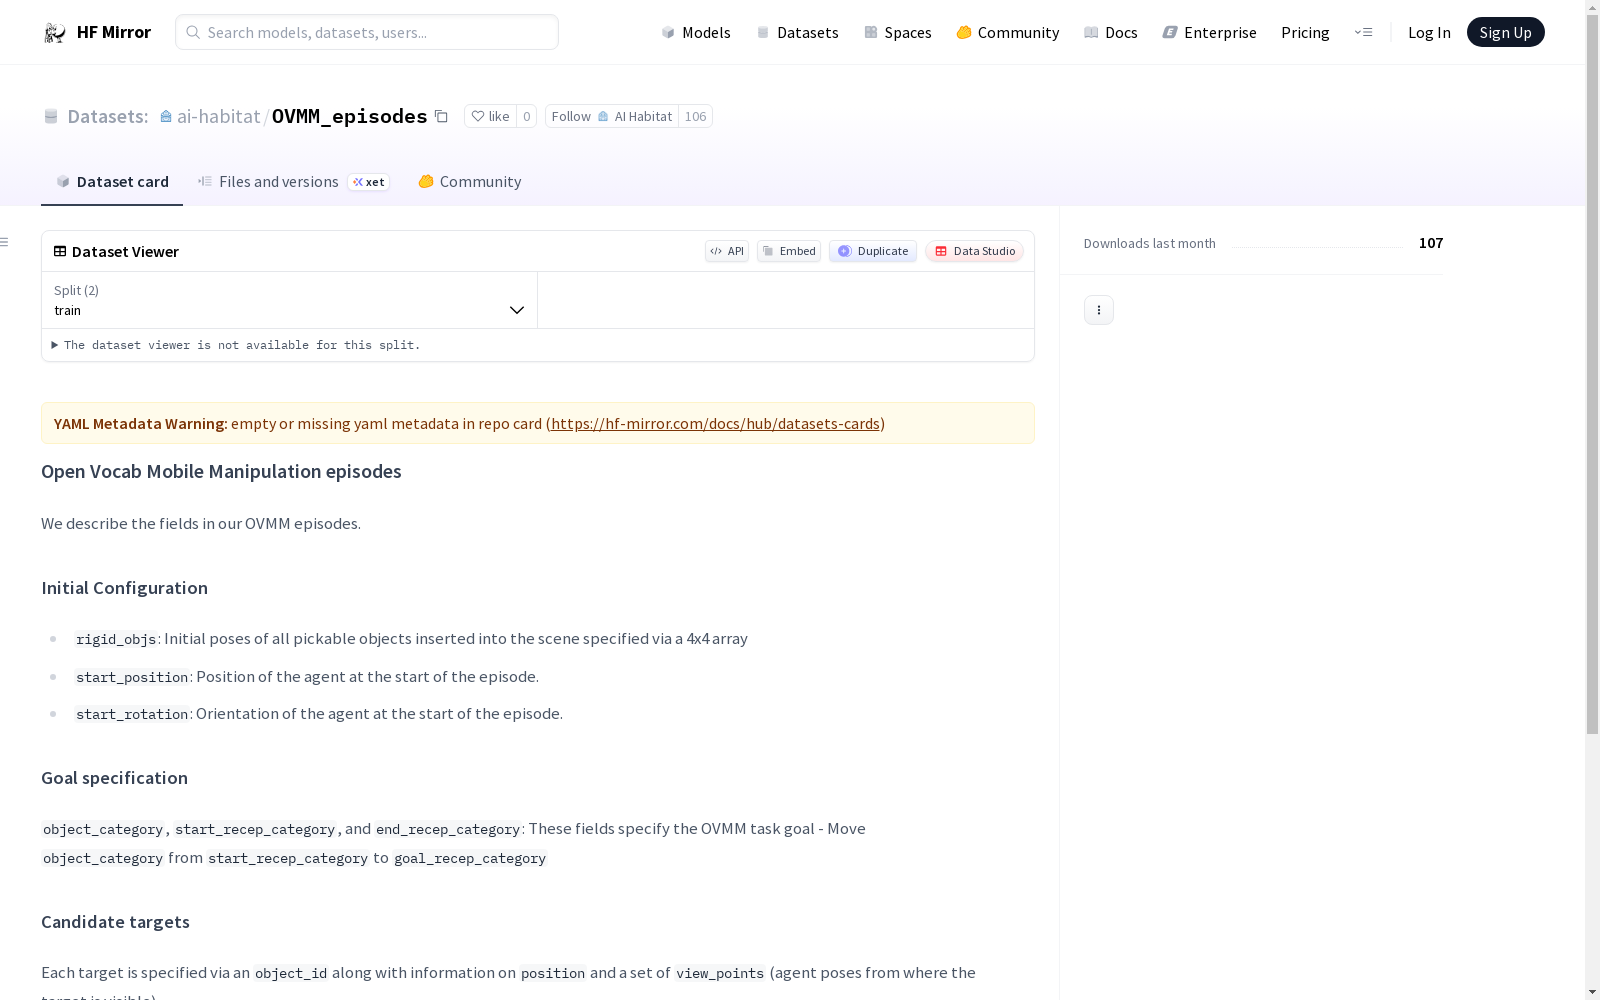Click the Log In link
Image resolution: width=1600 pixels, height=1000 pixels.
(x=1429, y=32)
